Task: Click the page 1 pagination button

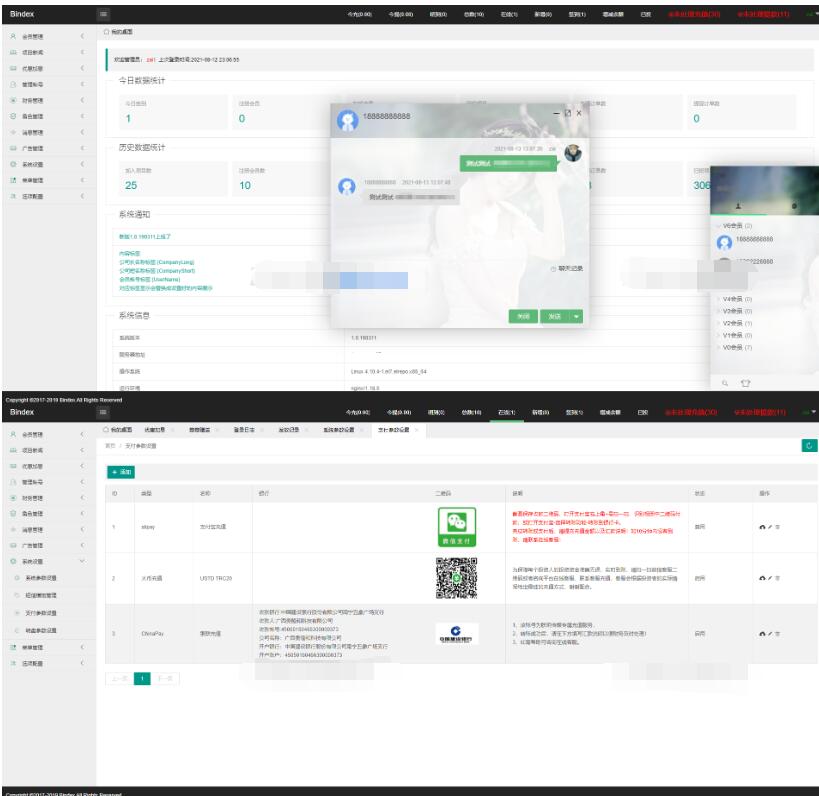Action: (142, 679)
